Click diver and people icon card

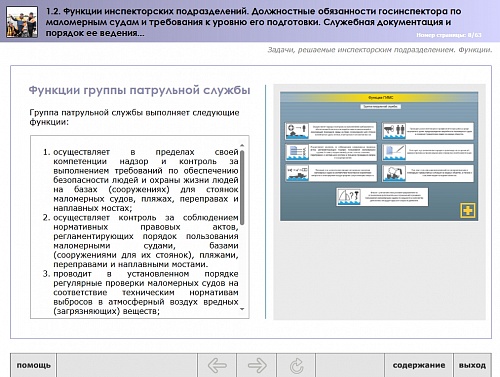(428, 131)
